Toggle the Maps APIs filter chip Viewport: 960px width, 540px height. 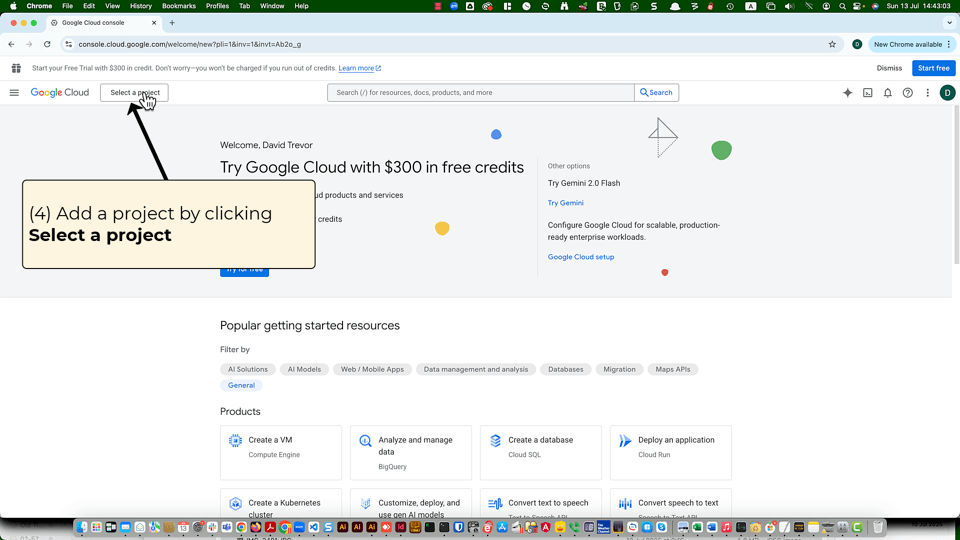pos(673,369)
